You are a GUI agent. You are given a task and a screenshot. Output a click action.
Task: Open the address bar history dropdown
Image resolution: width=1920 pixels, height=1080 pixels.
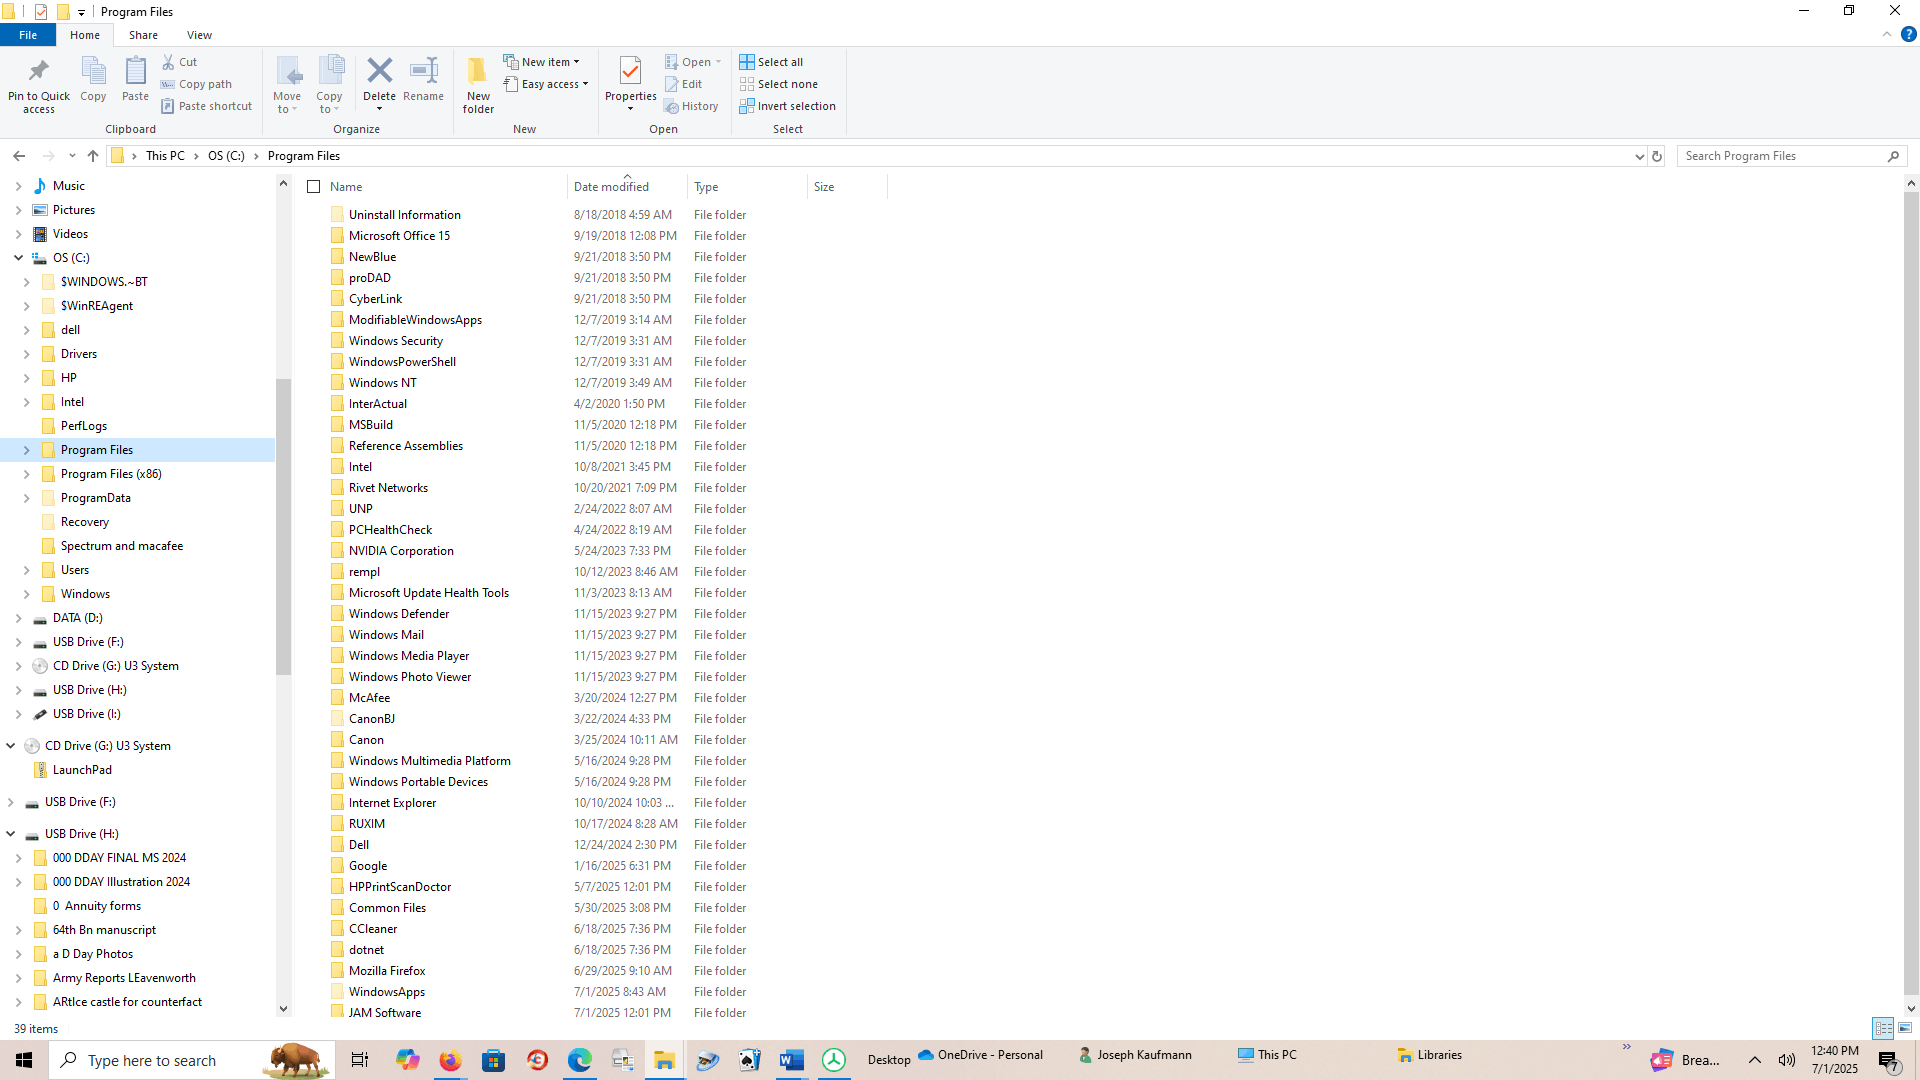[1639, 156]
